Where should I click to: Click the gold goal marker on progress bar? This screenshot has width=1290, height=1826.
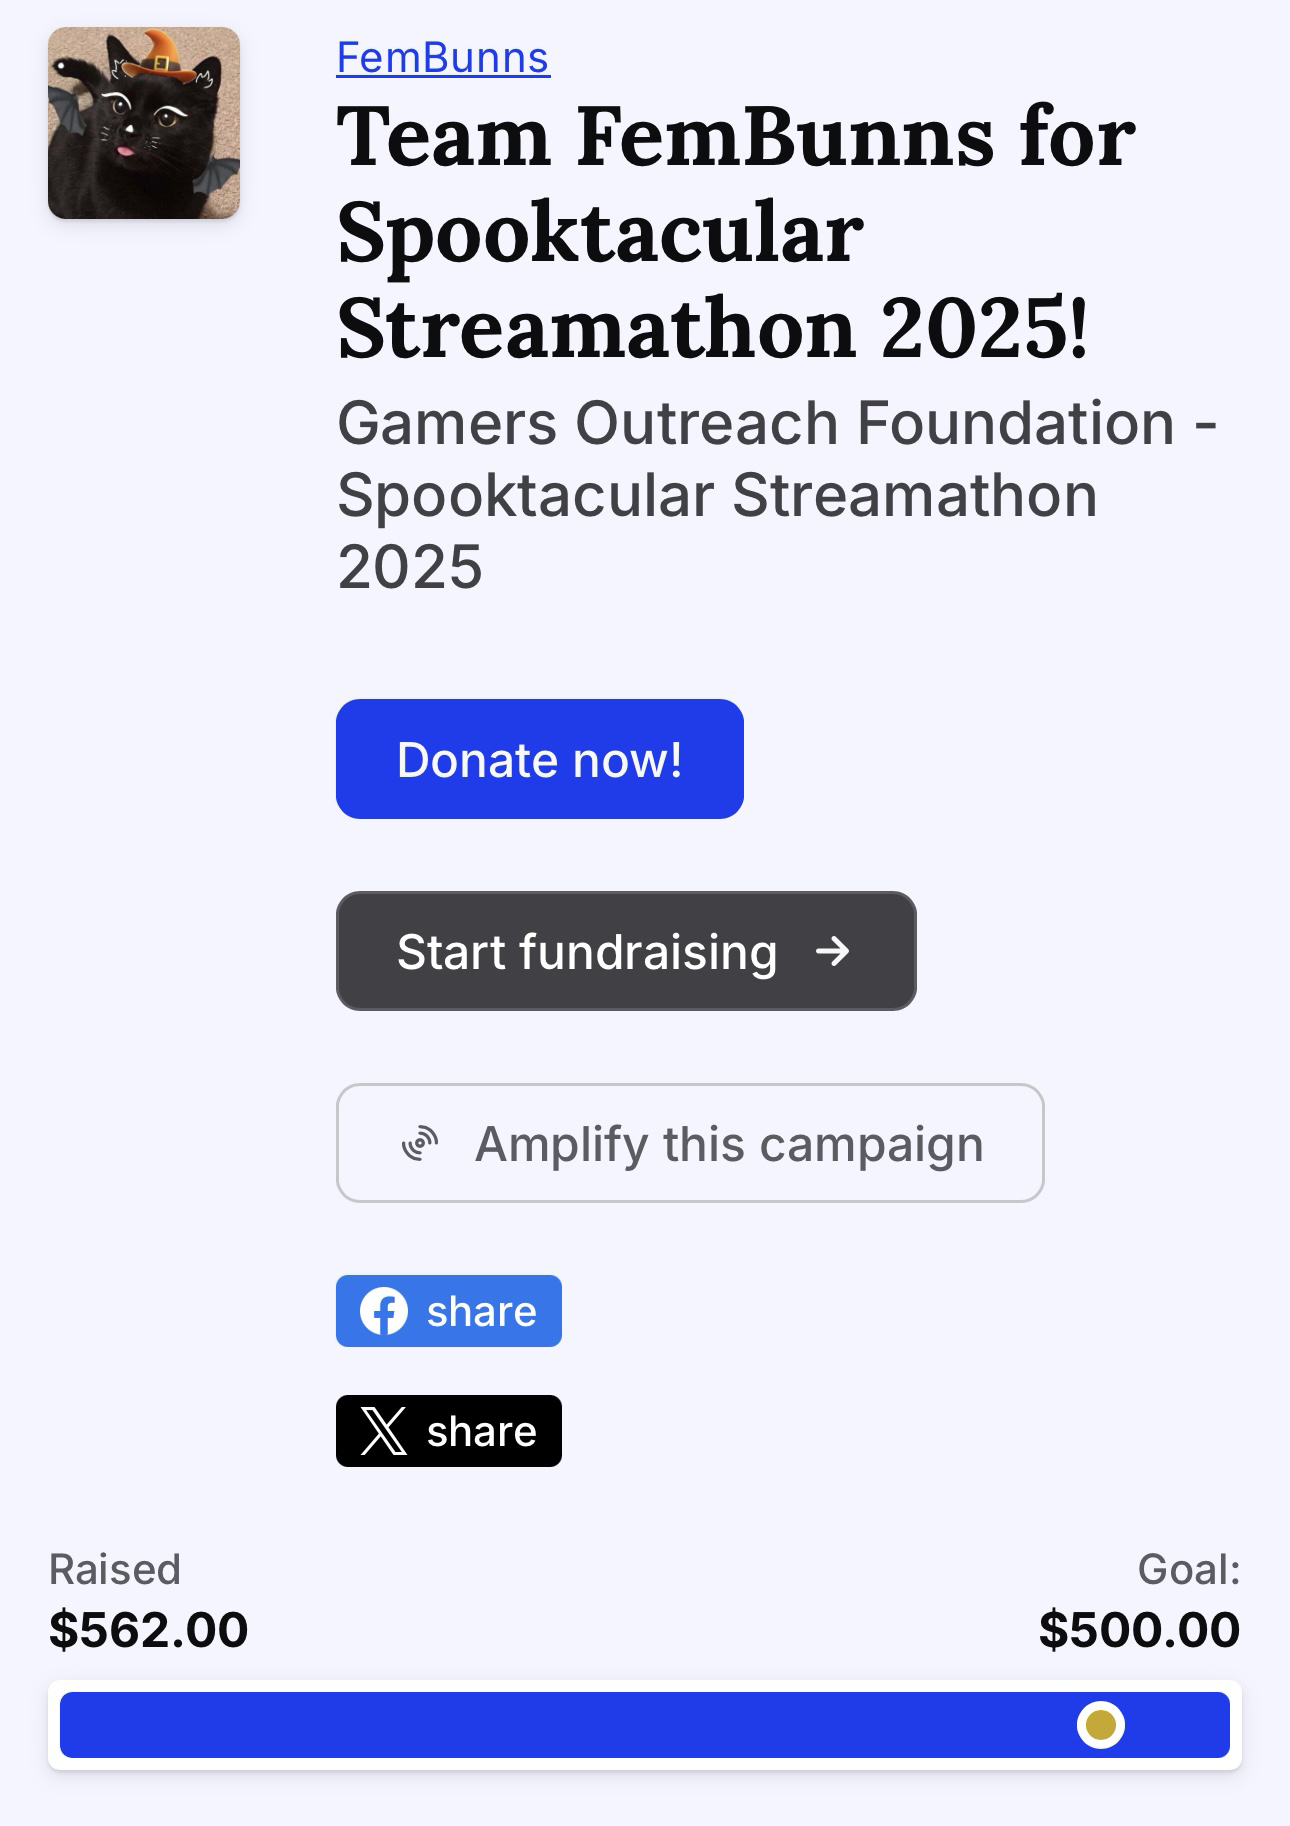click(1101, 1725)
